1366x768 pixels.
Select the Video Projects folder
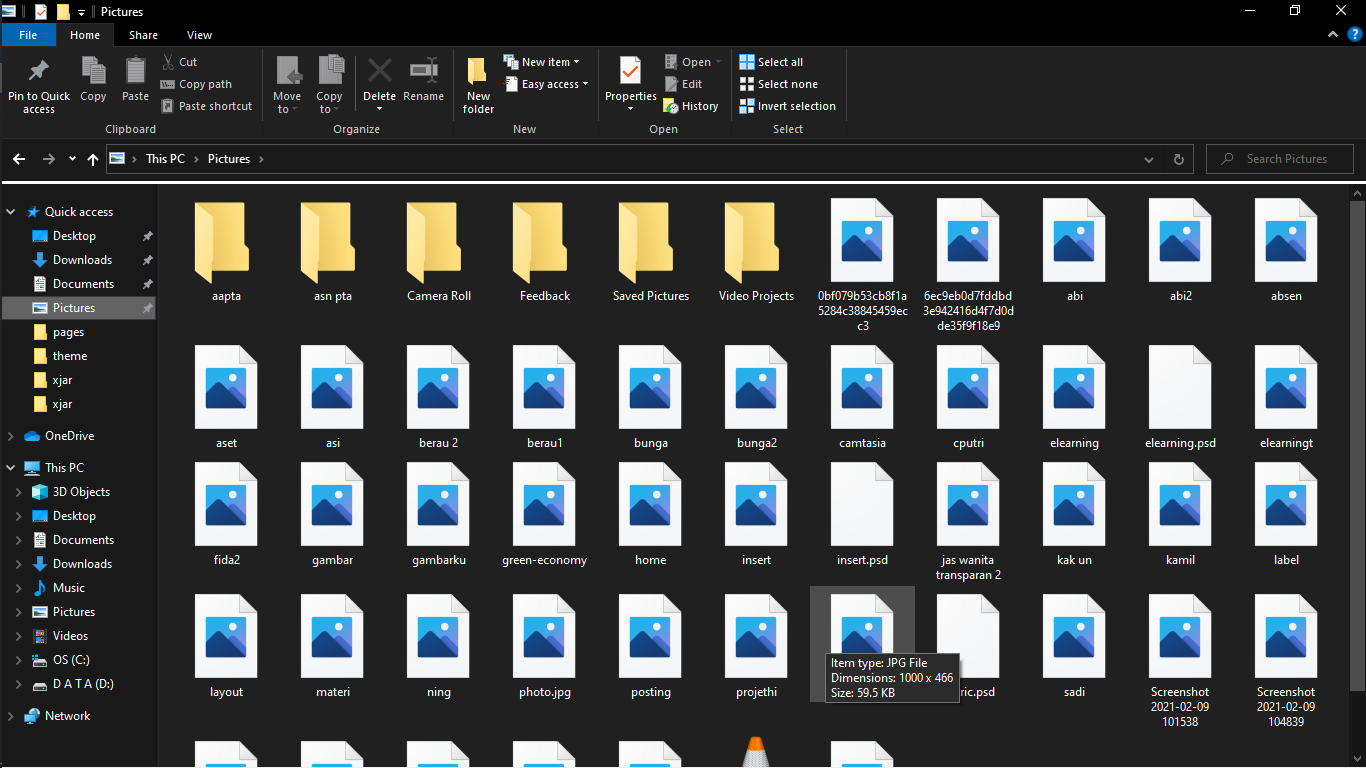pyautogui.click(x=757, y=250)
